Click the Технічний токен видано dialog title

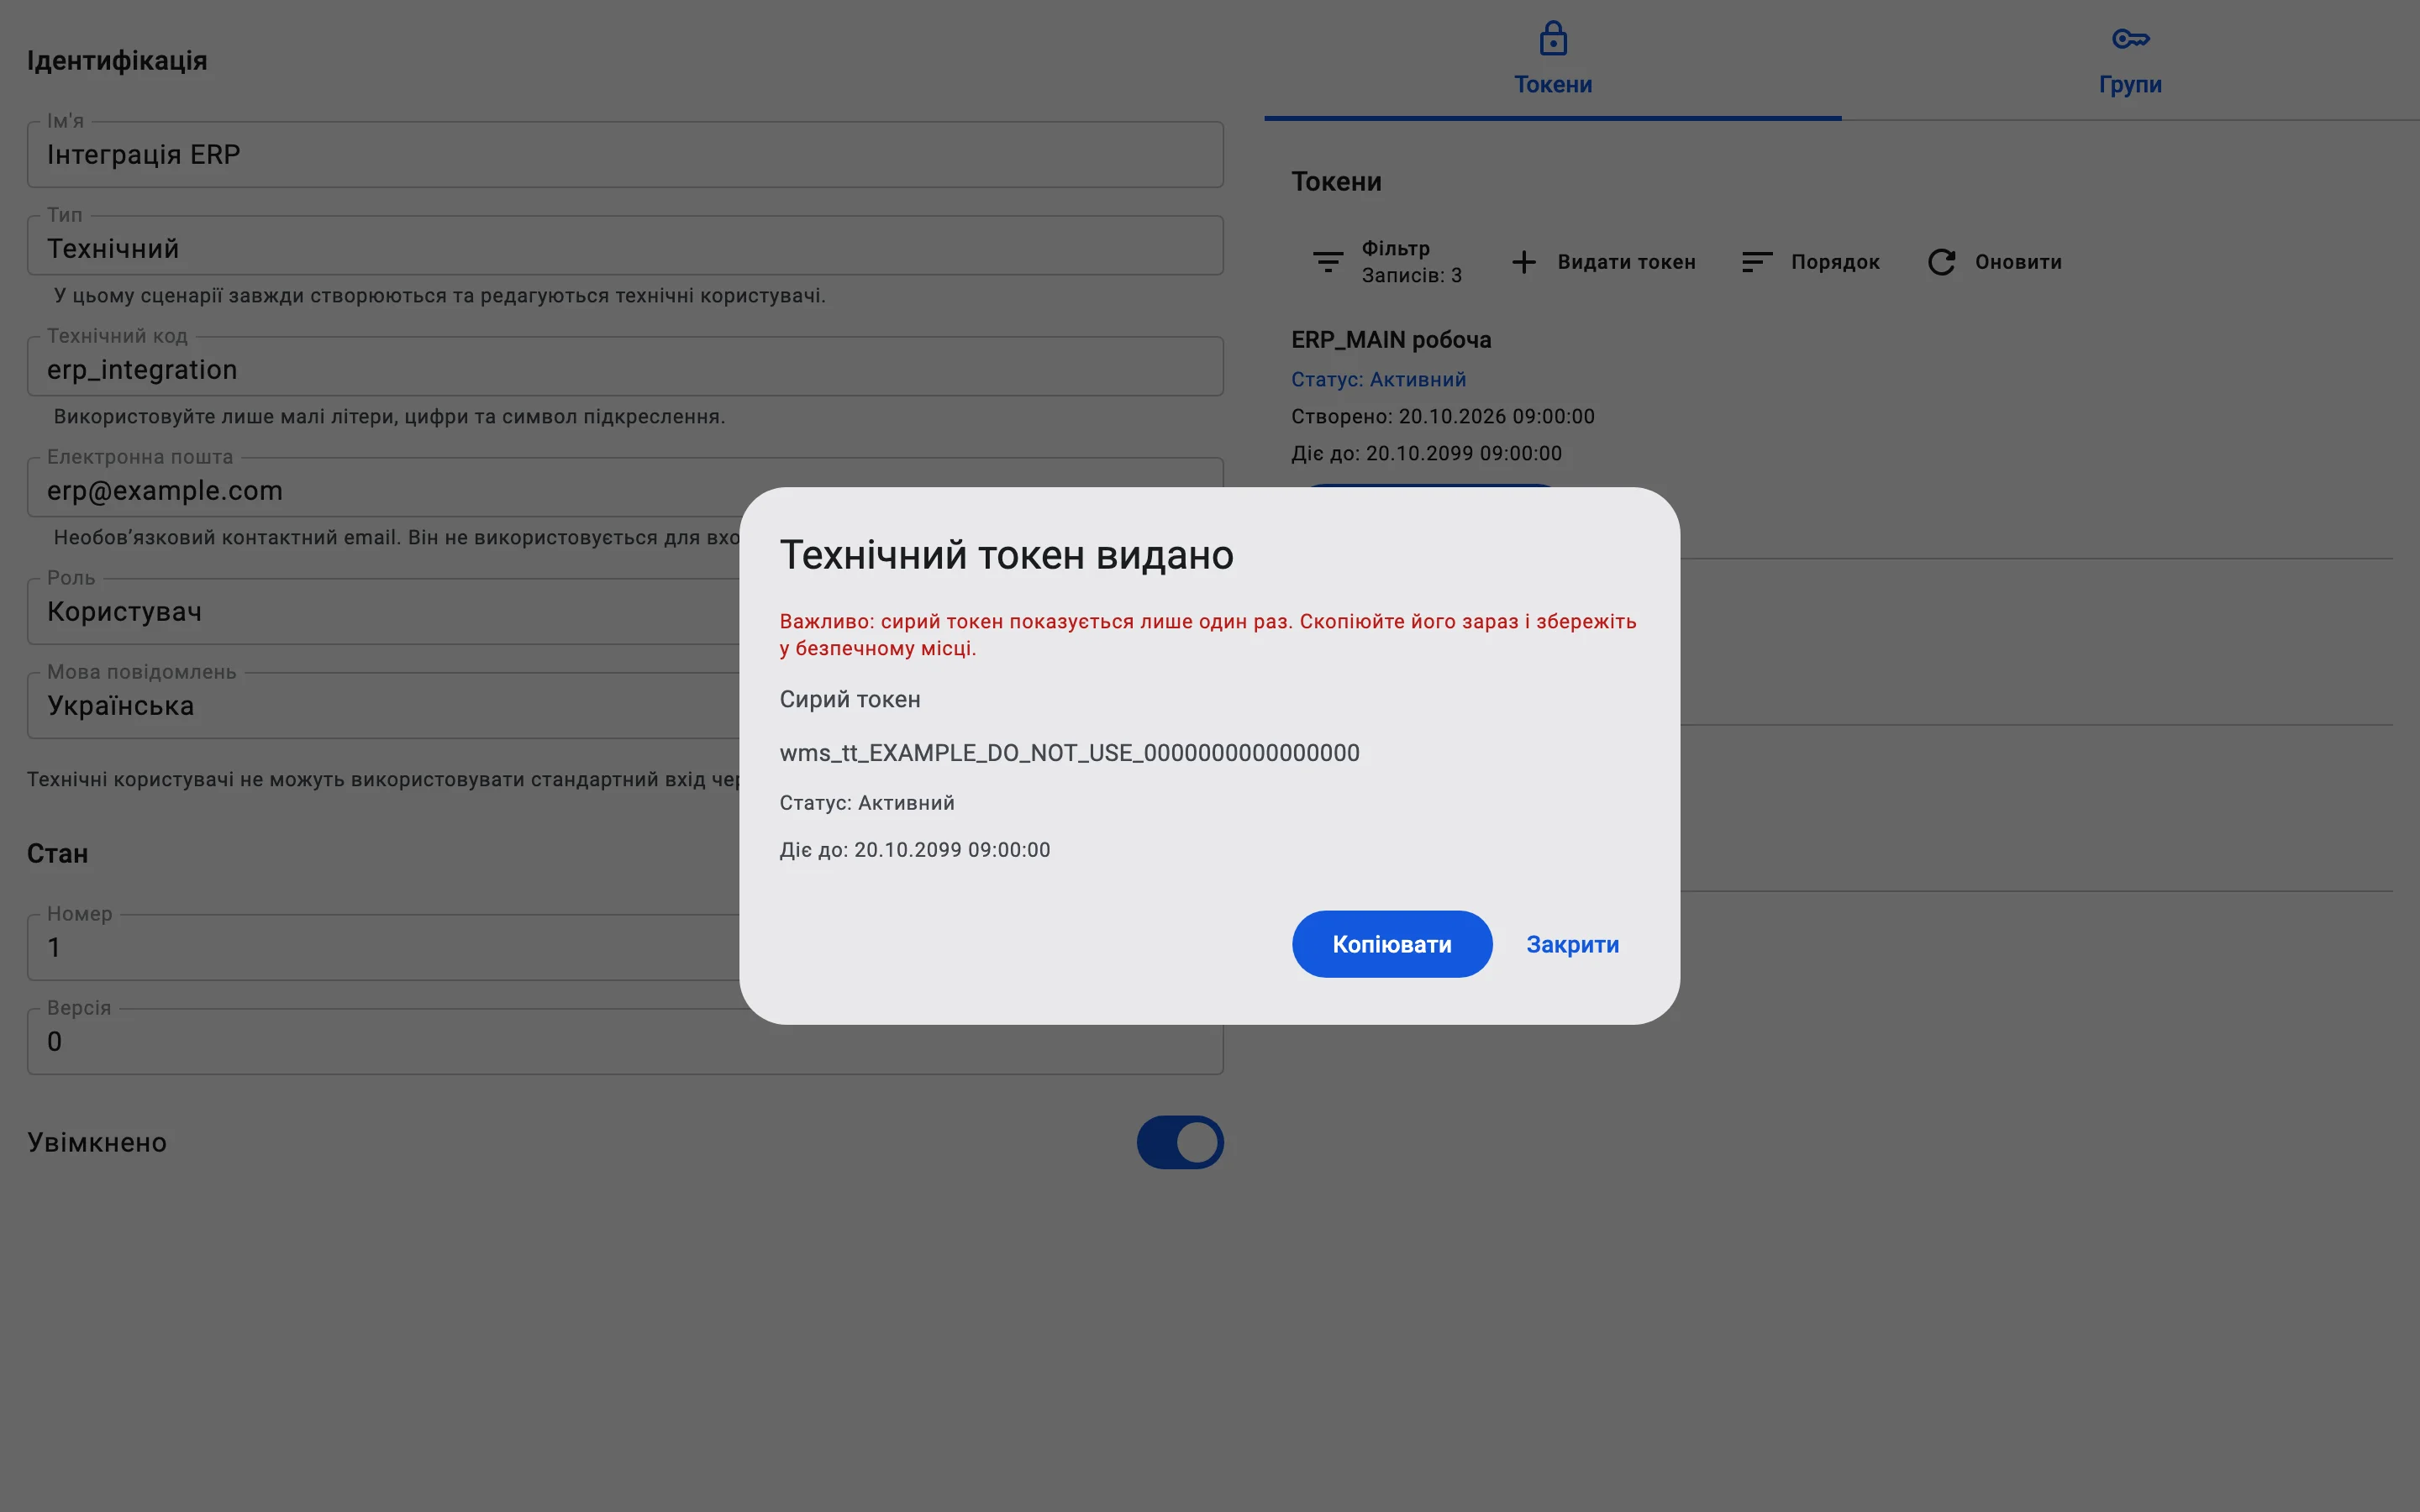click(x=1006, y=555)
